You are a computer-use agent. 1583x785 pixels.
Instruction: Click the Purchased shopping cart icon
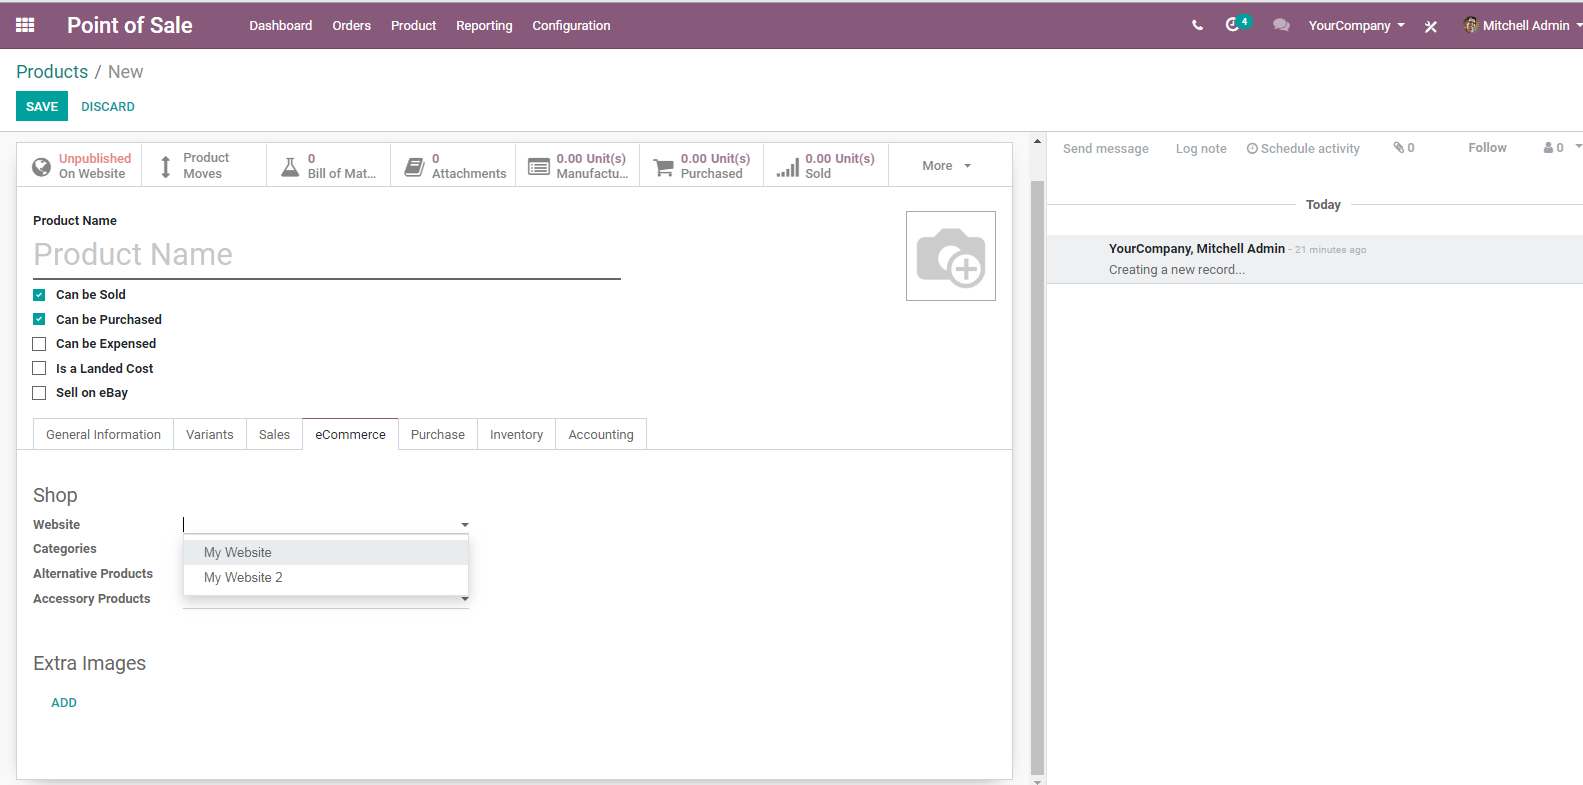(663, 167)
